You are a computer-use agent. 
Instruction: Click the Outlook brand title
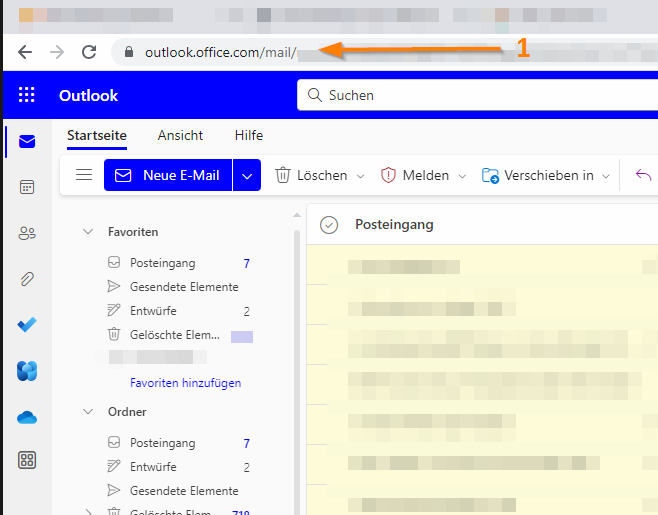(89, 96)
